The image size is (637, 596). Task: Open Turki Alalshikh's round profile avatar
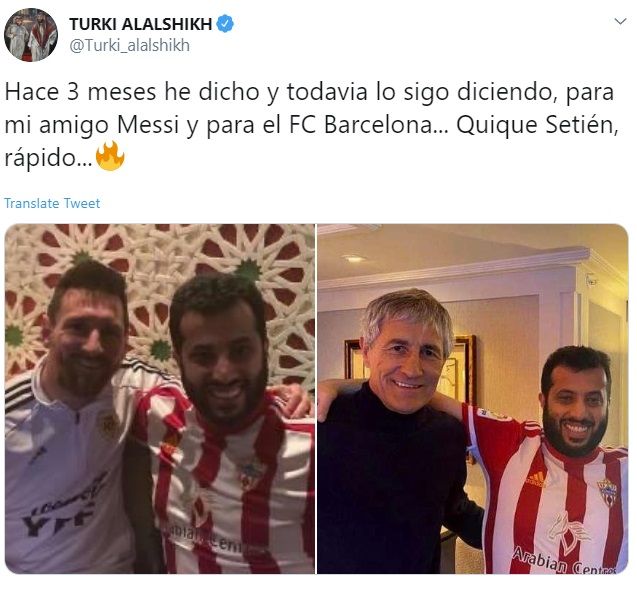pyautogui.click(x=31, y=35)
